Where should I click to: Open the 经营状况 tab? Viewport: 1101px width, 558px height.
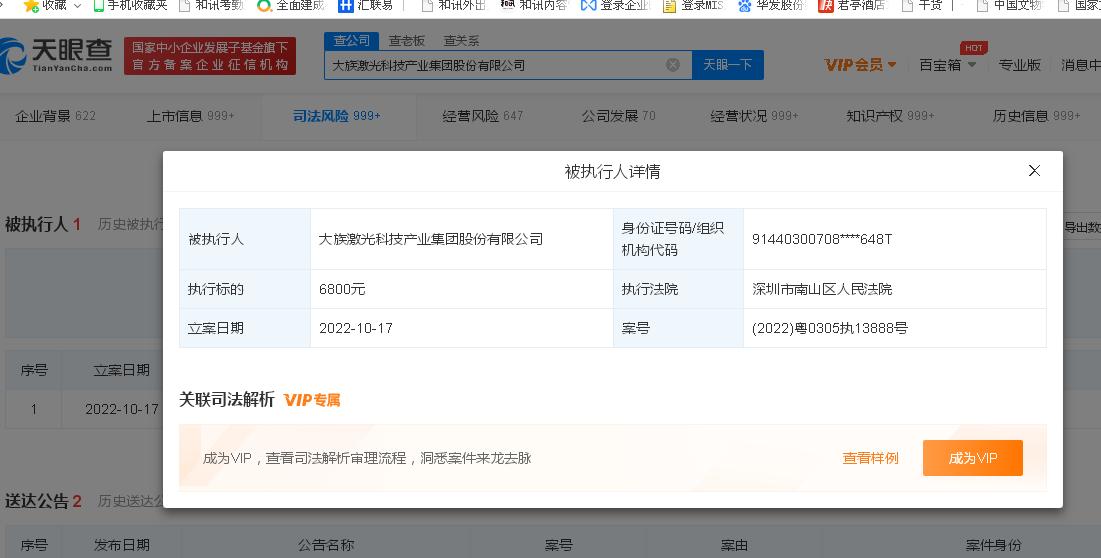point(754,116)
